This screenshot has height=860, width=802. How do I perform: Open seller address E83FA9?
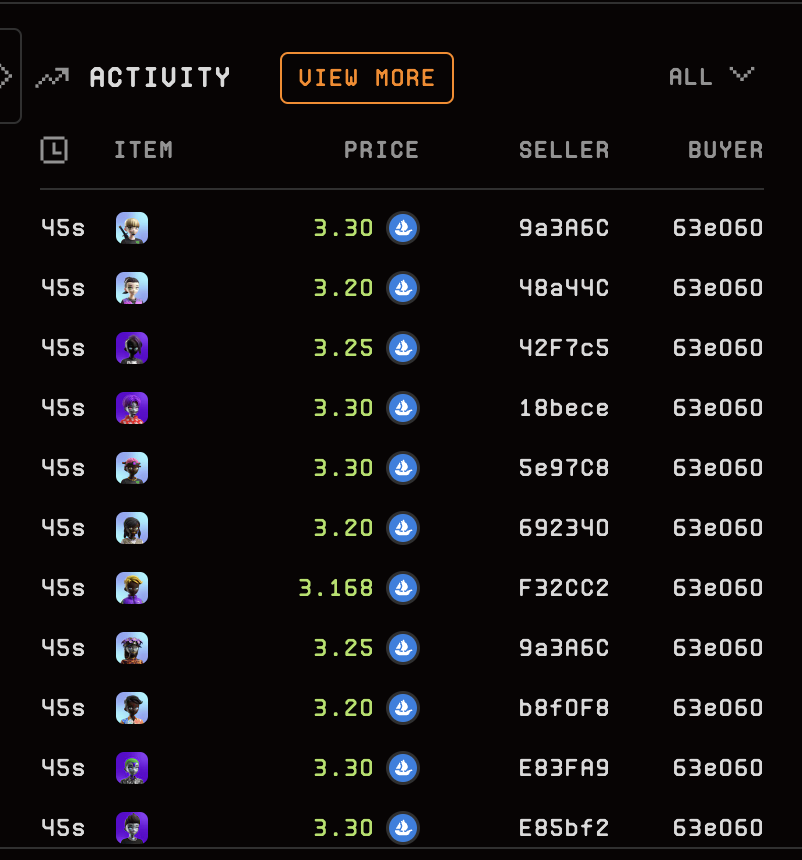pyautogui.click(x=564, y=768)
